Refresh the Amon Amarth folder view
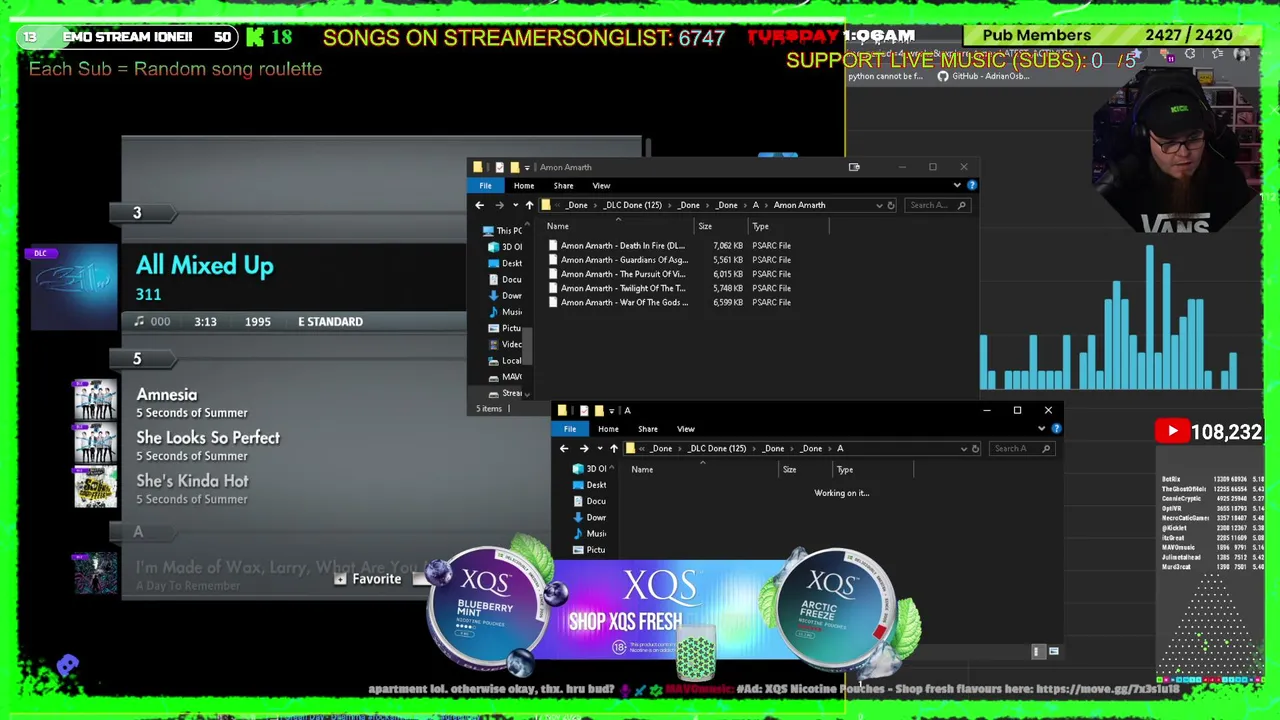The height and width of the screenshot is (720, 1280). [891, 205]
